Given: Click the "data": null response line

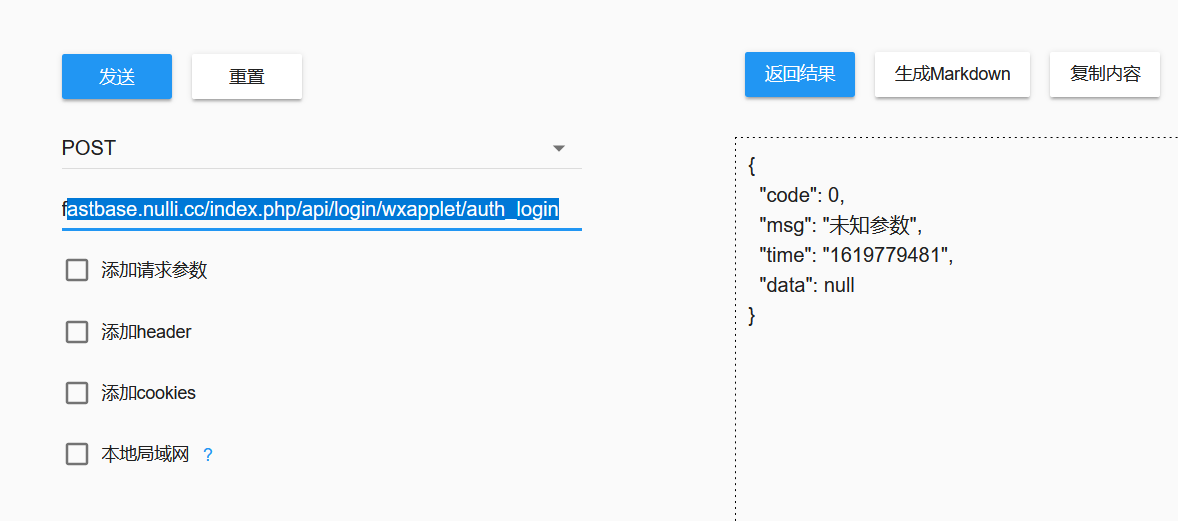Looking at the screenshot, I should click(x=807, y=285).
